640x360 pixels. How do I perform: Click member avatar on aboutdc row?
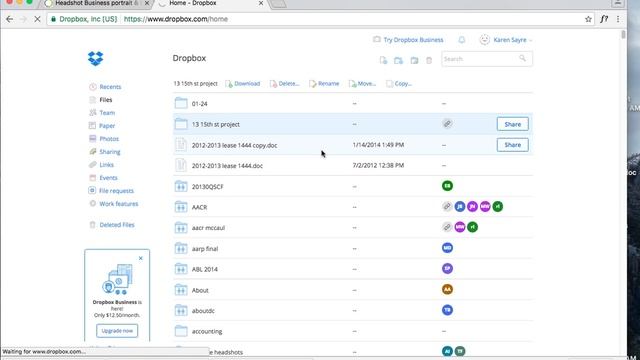pos(447,310)
